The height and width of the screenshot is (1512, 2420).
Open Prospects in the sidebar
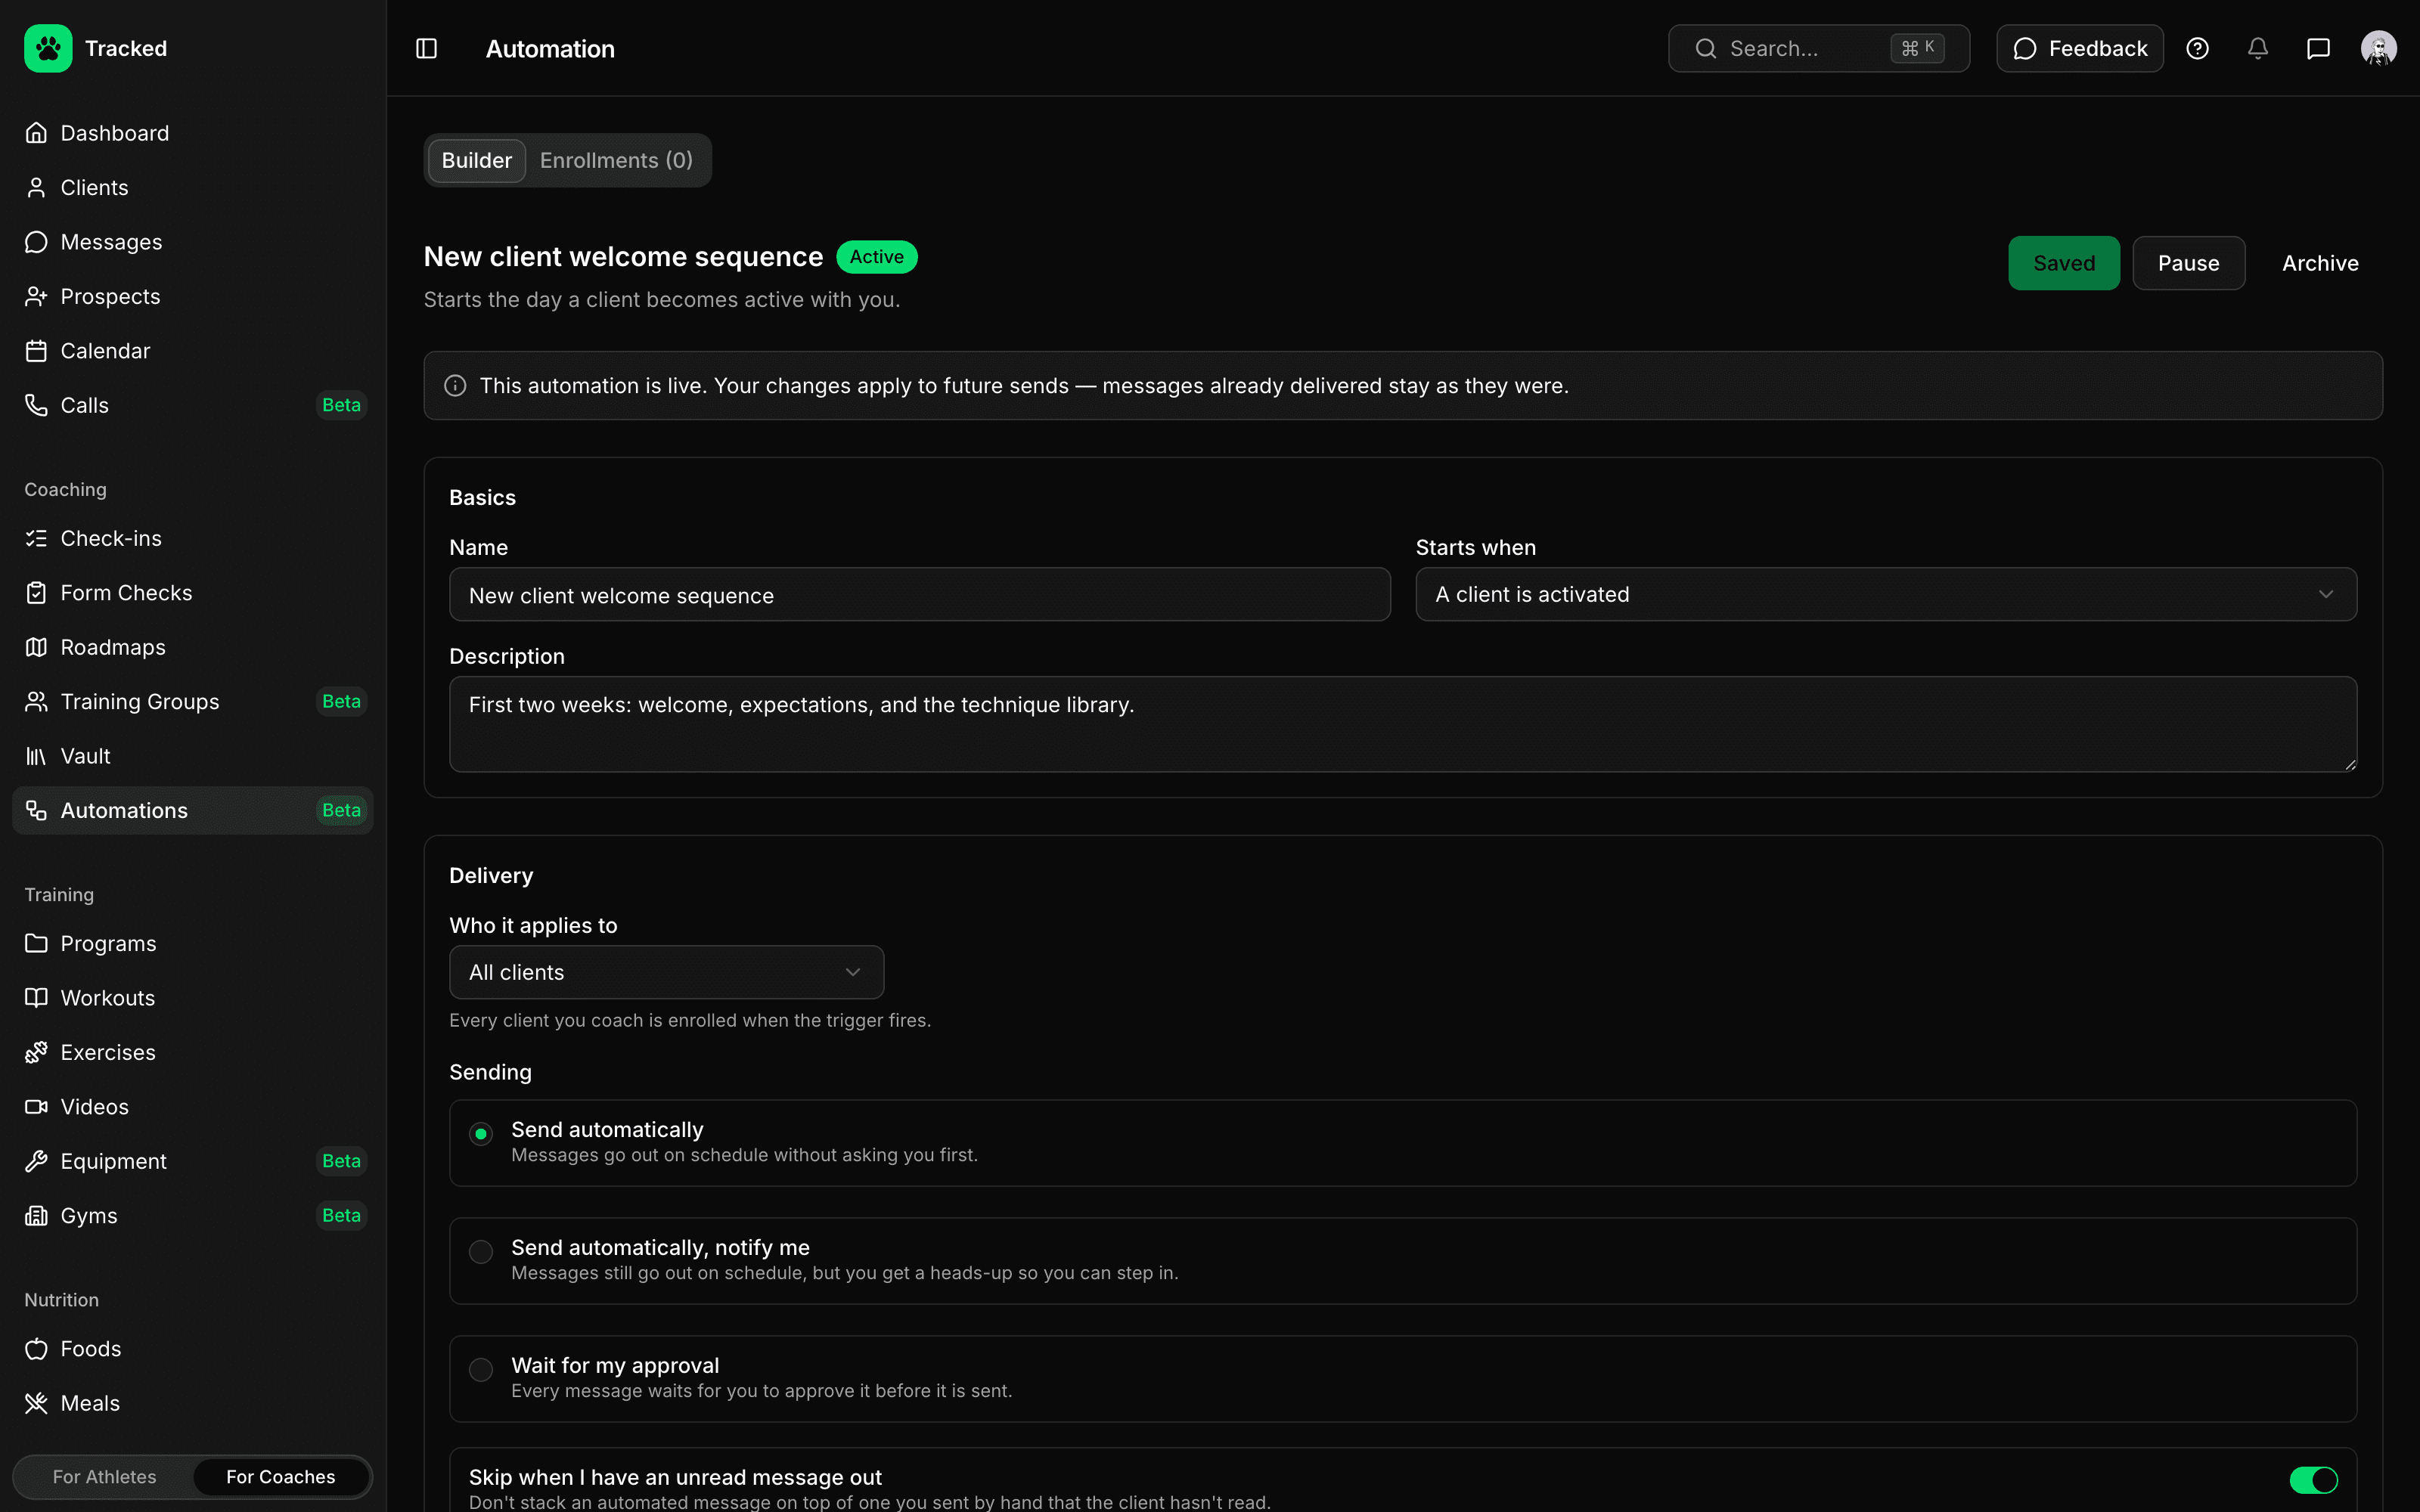click(192, 297)
